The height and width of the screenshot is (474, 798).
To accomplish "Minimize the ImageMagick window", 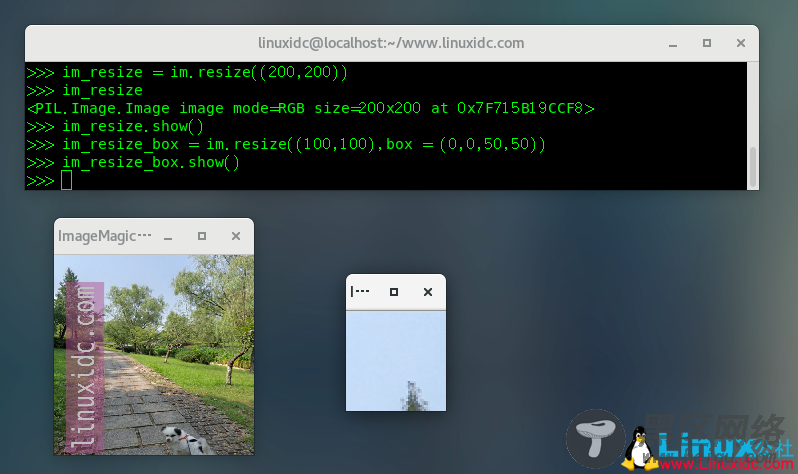I will click(x=168, y=237).
